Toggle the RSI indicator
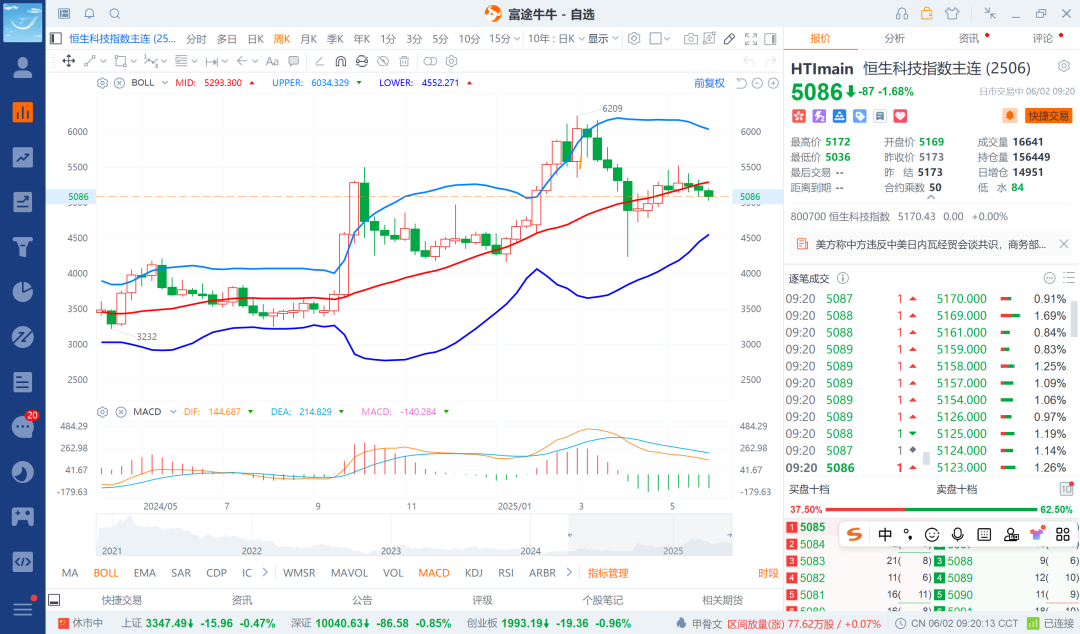The image size is (1080, 634). click(x=506, y=573)
